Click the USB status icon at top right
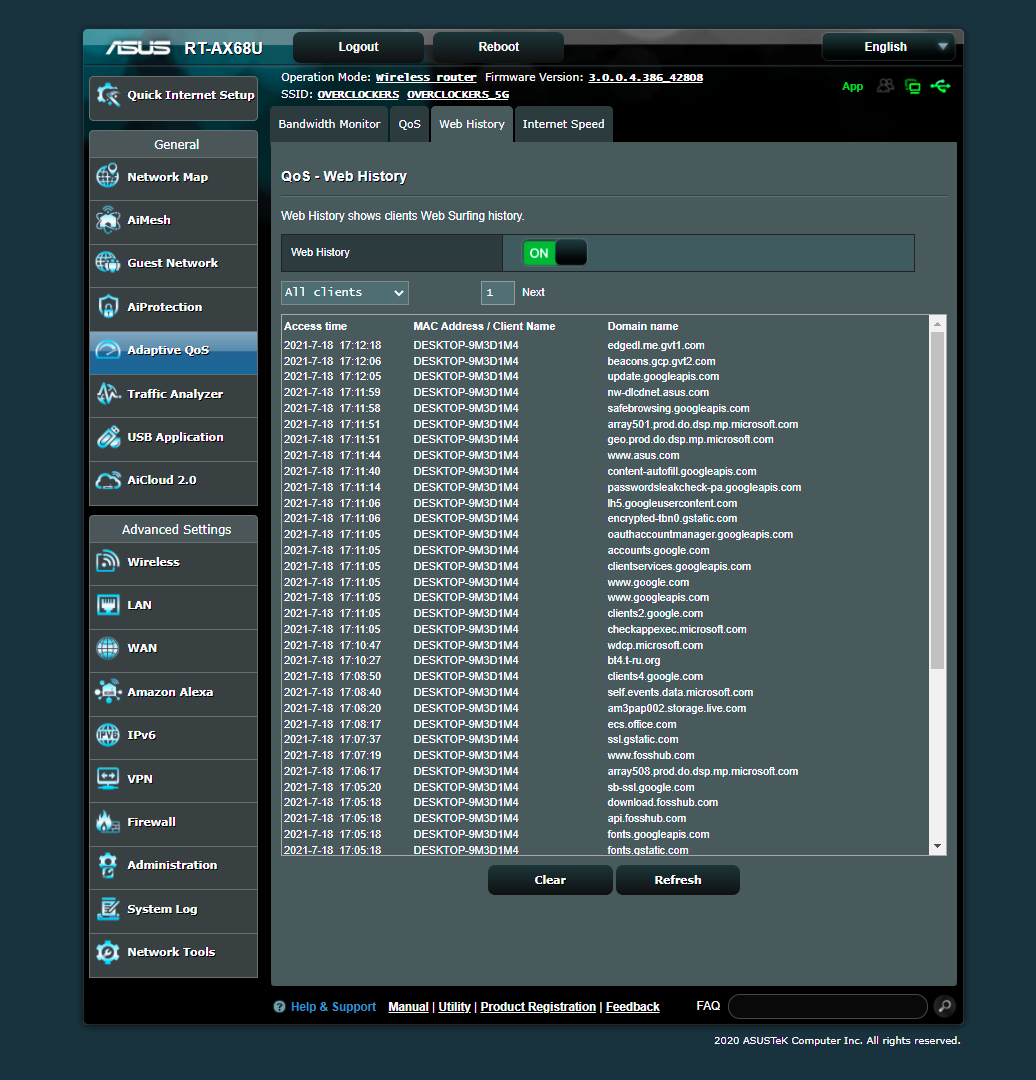The width and height of the screenshot is (1036, 1080). point(940,86)
